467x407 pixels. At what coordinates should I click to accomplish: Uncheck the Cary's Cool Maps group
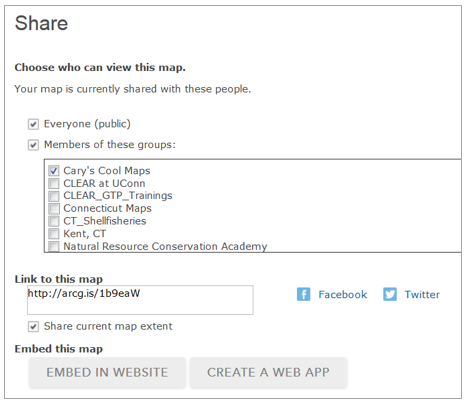point(54,171)
